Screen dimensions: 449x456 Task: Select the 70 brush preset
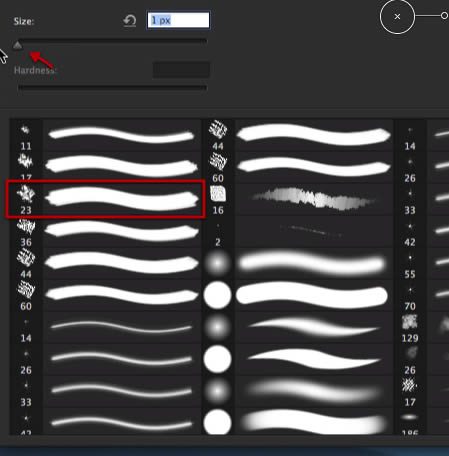422,295
